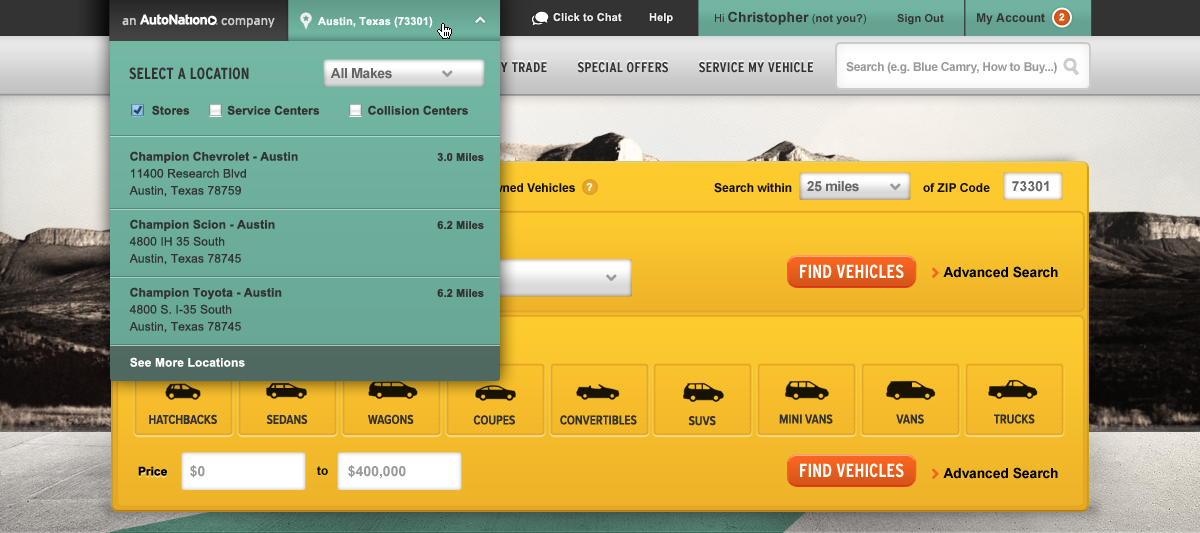Click the 11400 Research Blvd address line
This screenshot has width=1200, height=533.
(x=188, y=174)
